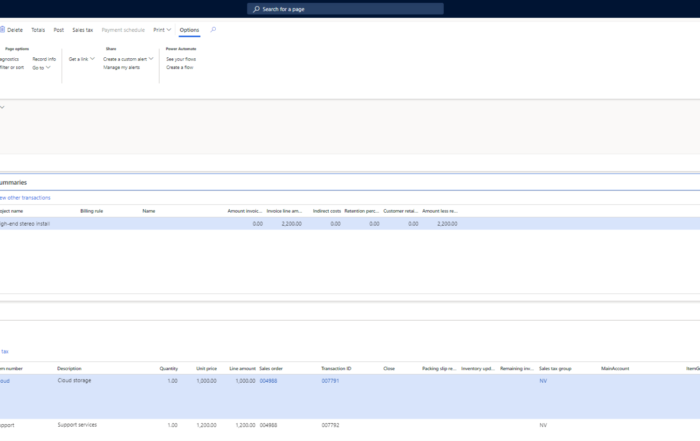The height and width of the screenshot is (441, 700).
Task: Select the Support services description cell
Action: [x=77, y=424]
